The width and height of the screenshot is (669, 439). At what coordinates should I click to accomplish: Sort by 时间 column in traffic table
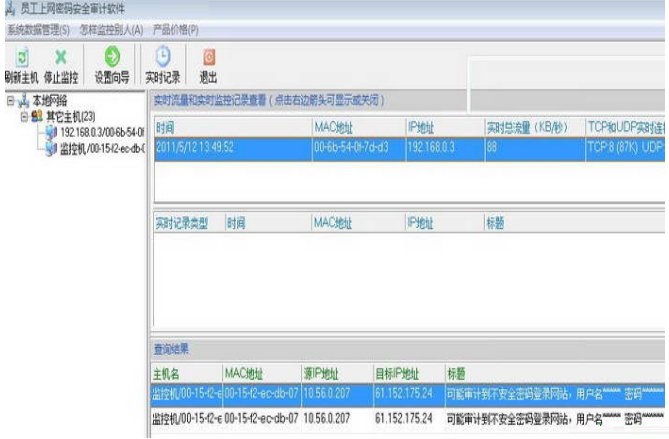click(x=233, y=127)
